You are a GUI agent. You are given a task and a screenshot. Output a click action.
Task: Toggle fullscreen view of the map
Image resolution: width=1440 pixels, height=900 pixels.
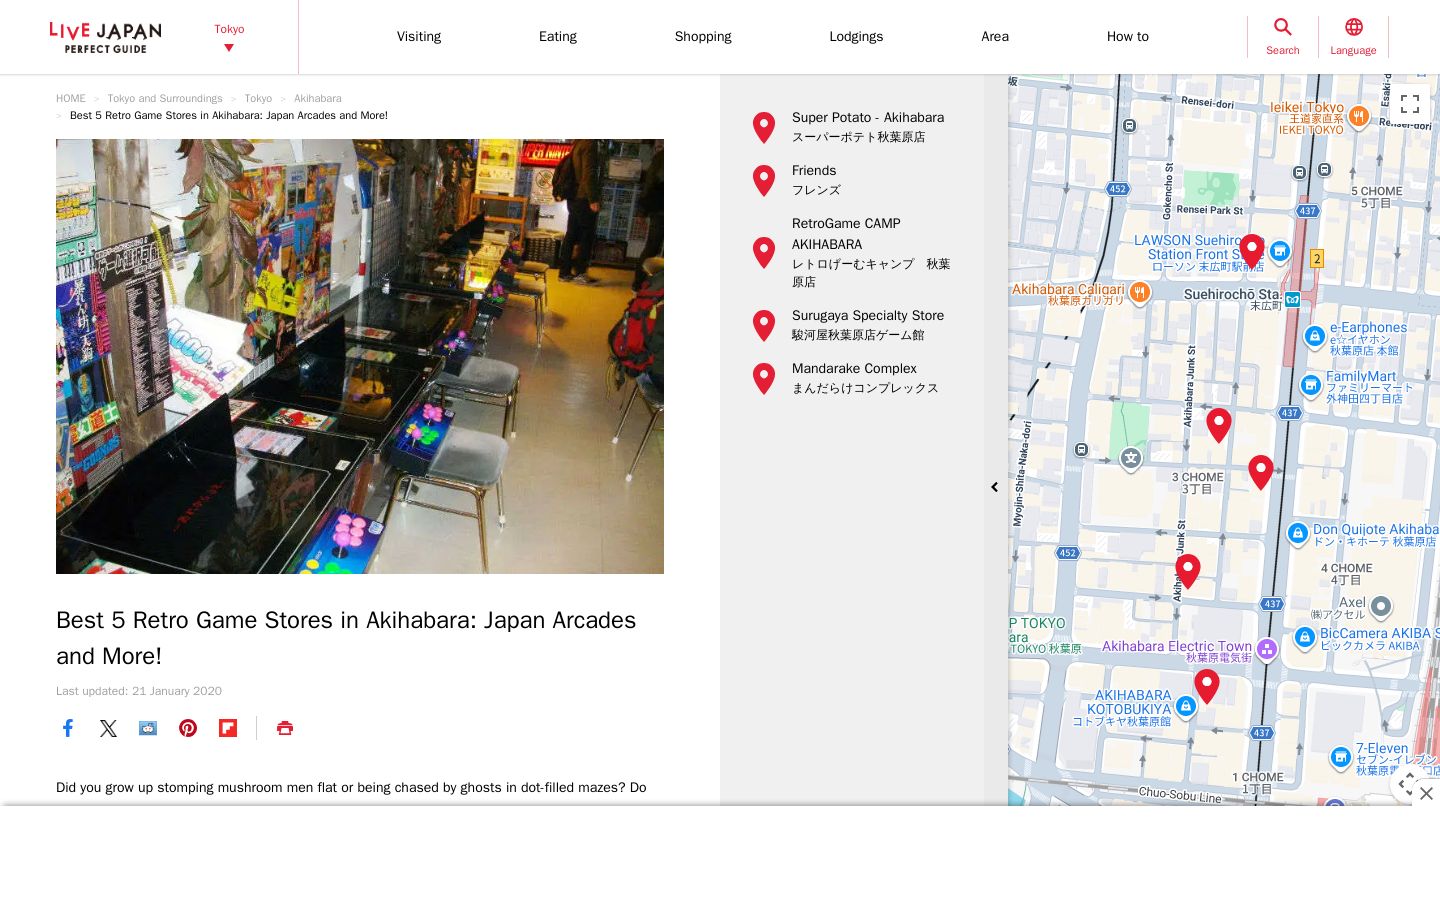1410,104
